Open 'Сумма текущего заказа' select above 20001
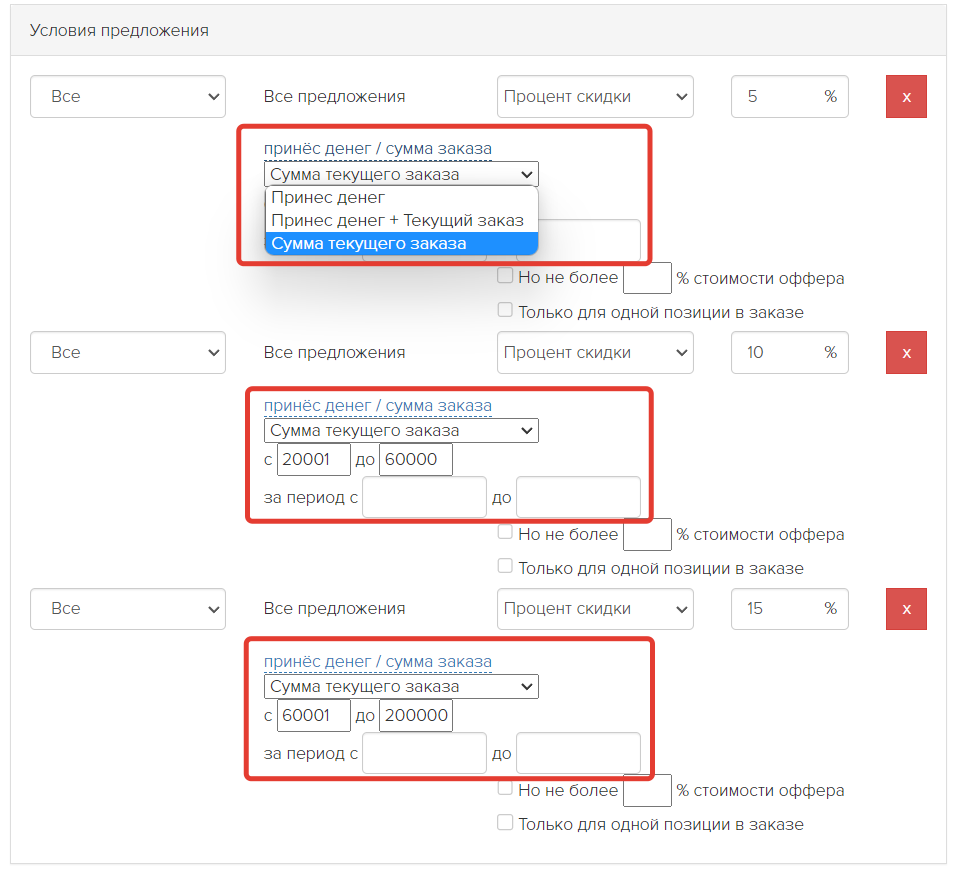Viewport: 956px width, 873px height. (x=401, y=430)
